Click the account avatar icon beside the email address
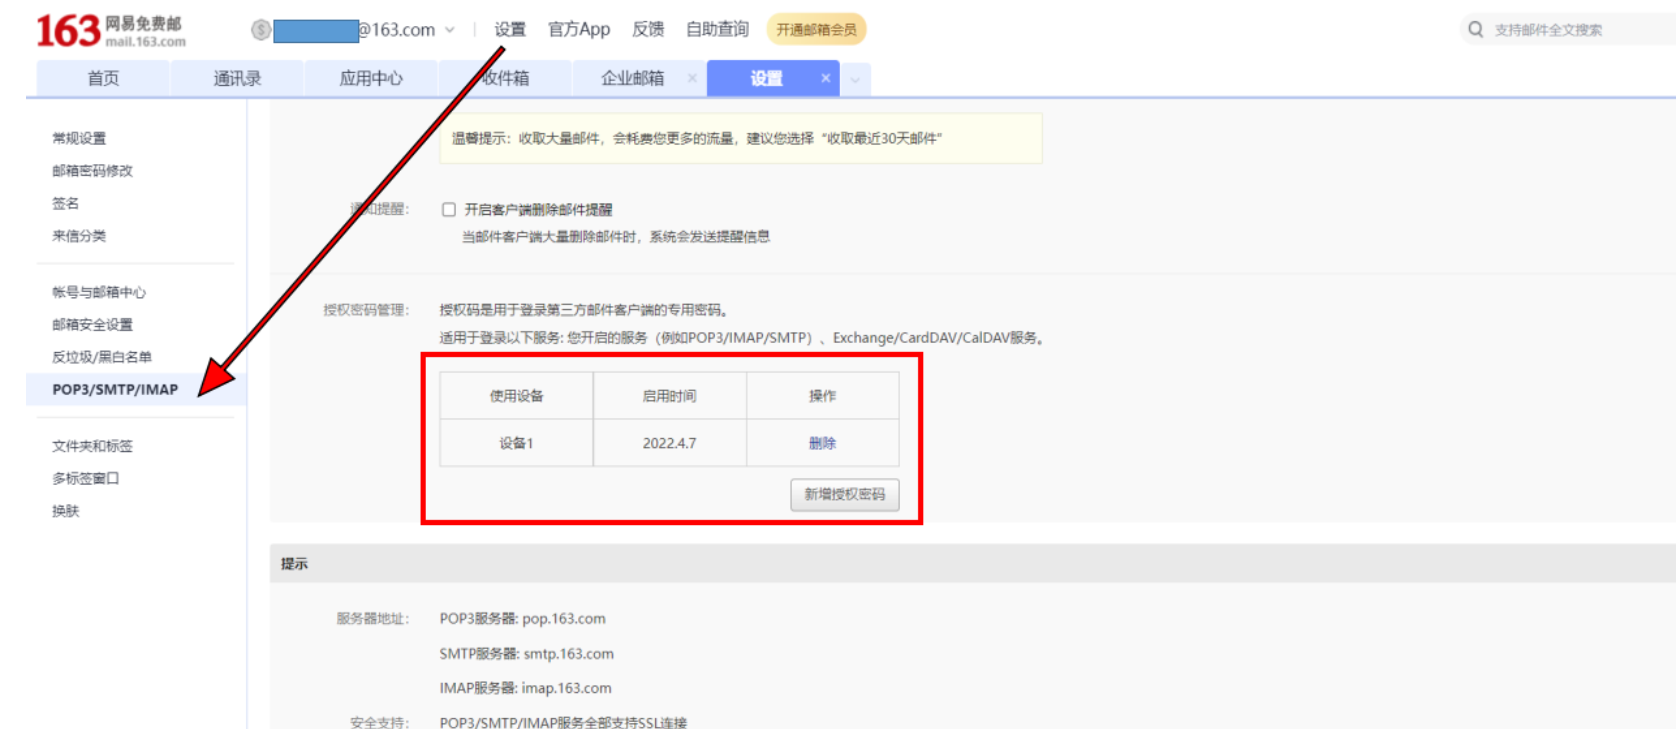 tap(261, 30)
